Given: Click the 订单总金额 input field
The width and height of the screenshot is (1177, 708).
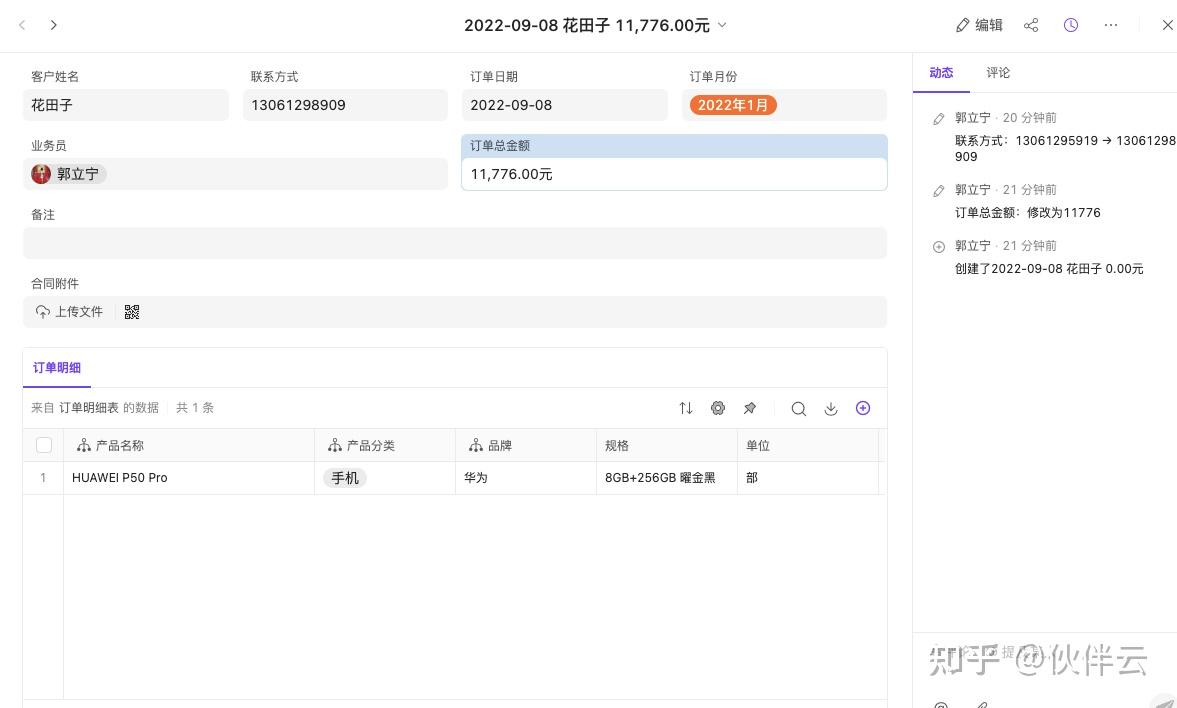Looking at the screenshot, I should point(674,174).
